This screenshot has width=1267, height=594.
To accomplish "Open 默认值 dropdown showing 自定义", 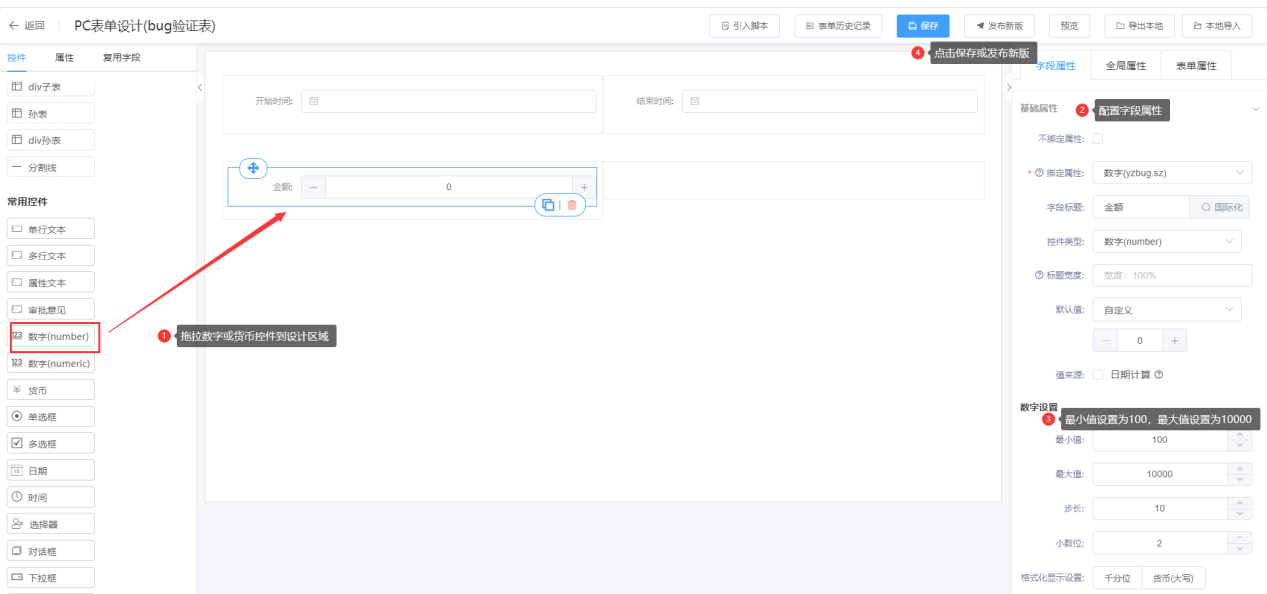I will click(x=1167, y=310).
